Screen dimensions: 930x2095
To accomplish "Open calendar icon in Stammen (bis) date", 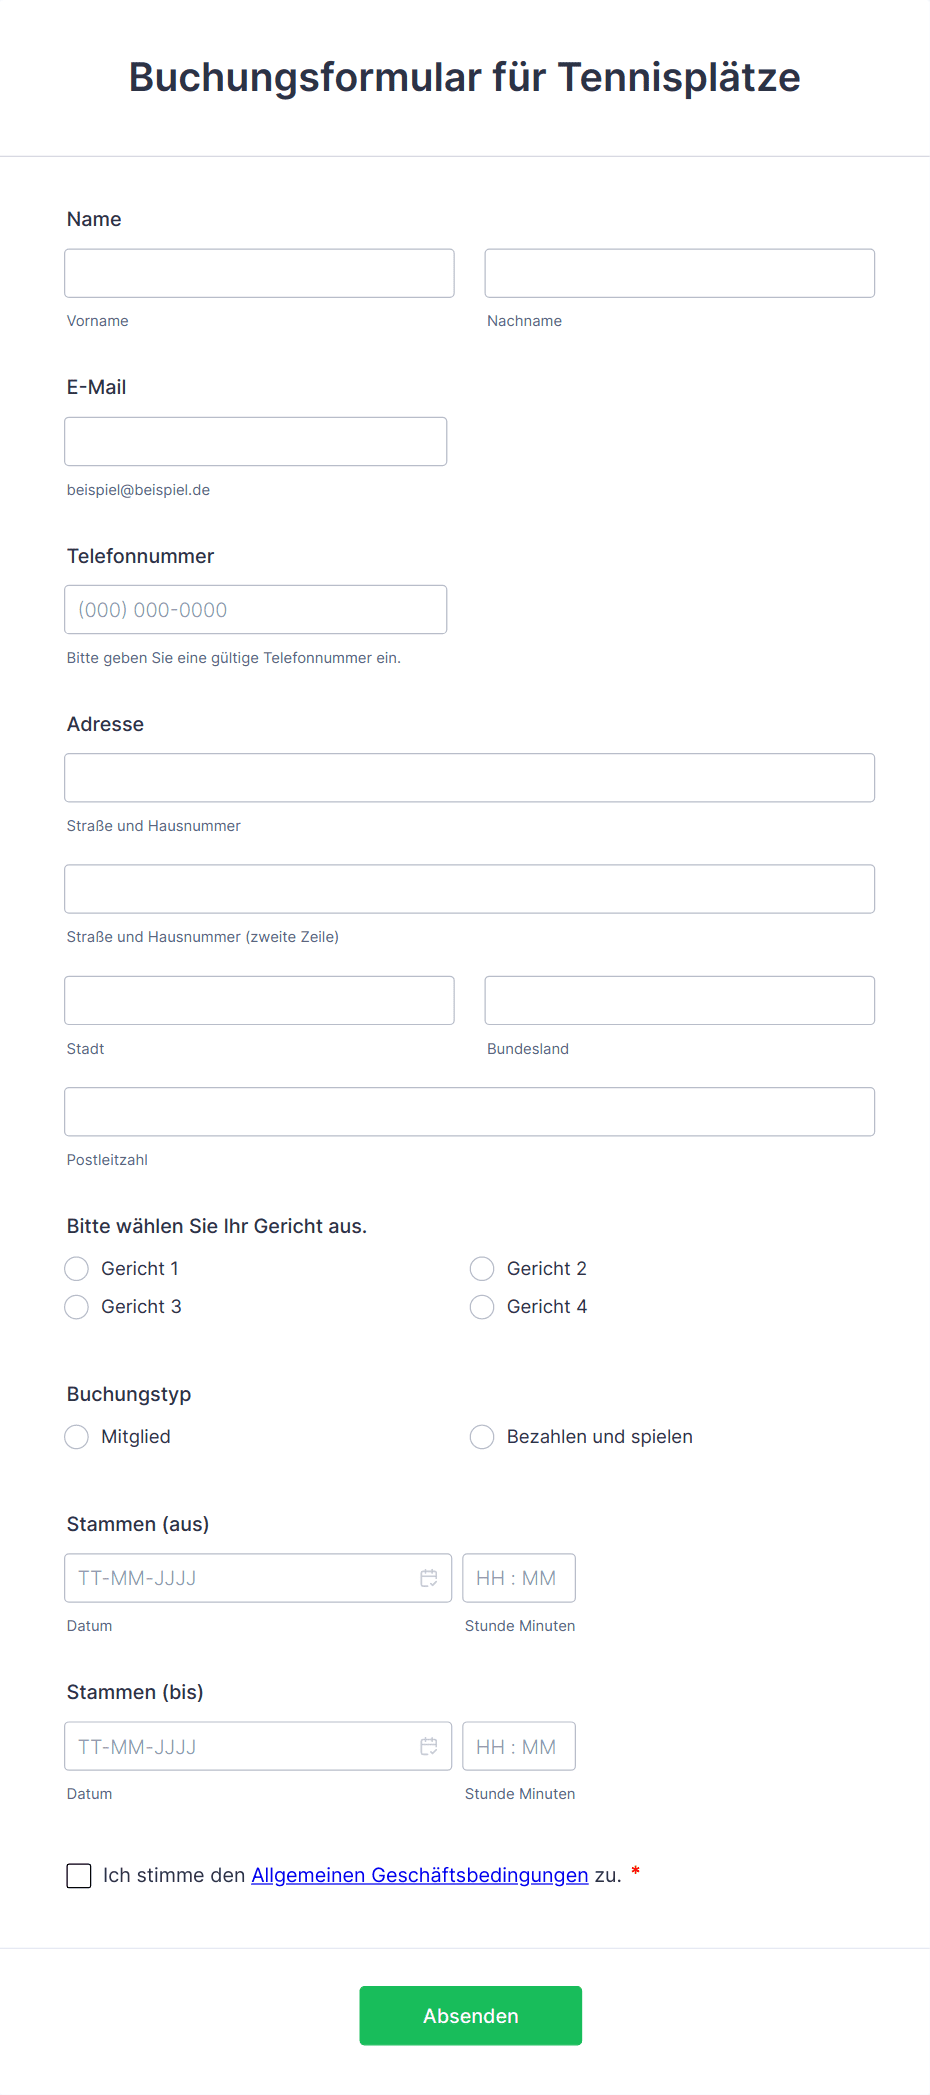I will tap(429, 1746).
